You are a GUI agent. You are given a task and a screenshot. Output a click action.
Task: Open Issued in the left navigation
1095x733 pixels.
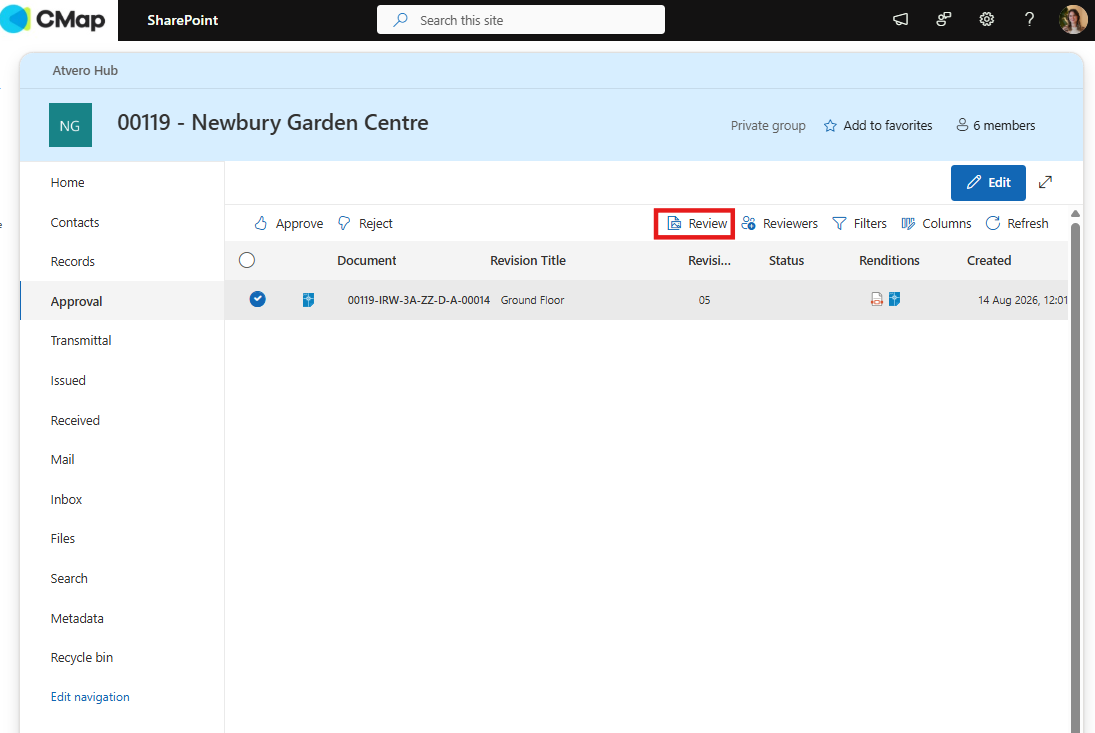pyautogui.click(x=68, y=380)
